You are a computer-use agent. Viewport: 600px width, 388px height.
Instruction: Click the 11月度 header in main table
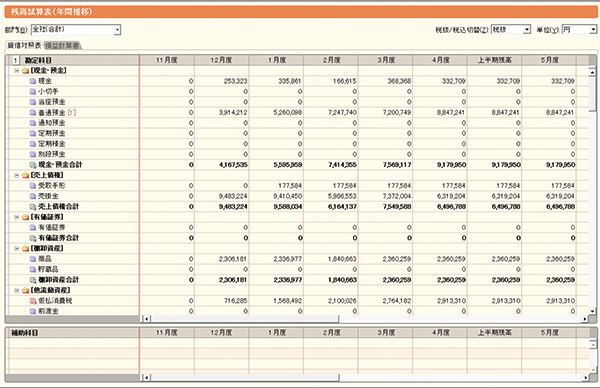point(167,60)
